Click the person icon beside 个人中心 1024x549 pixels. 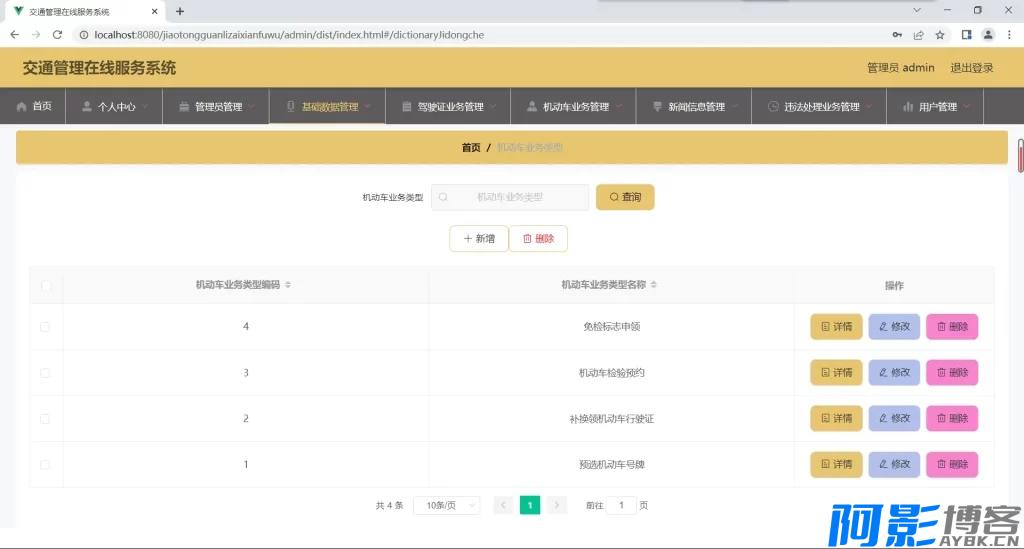87,106
